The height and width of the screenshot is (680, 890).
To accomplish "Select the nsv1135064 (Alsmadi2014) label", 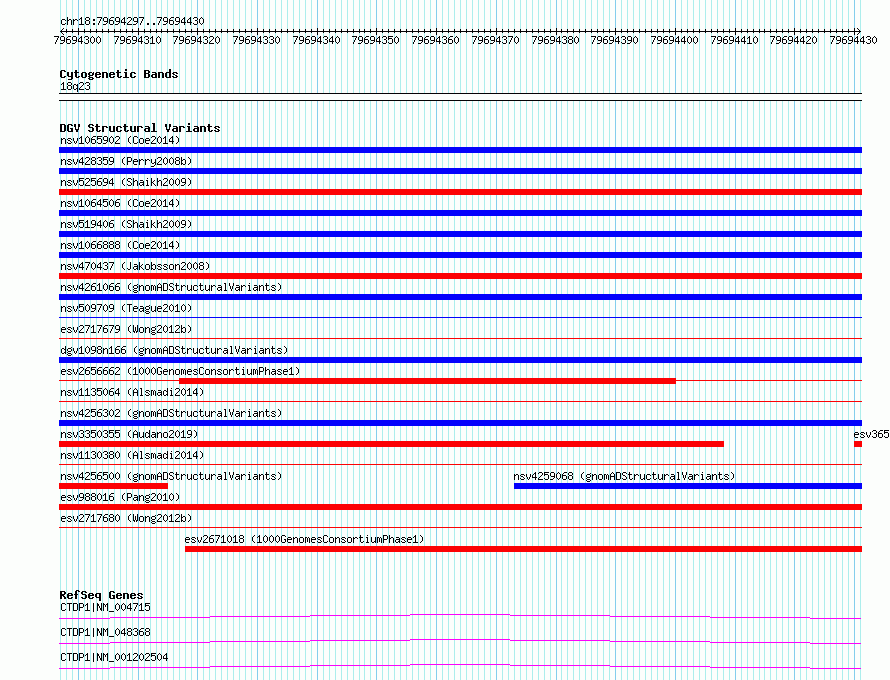I will point(132,392).
